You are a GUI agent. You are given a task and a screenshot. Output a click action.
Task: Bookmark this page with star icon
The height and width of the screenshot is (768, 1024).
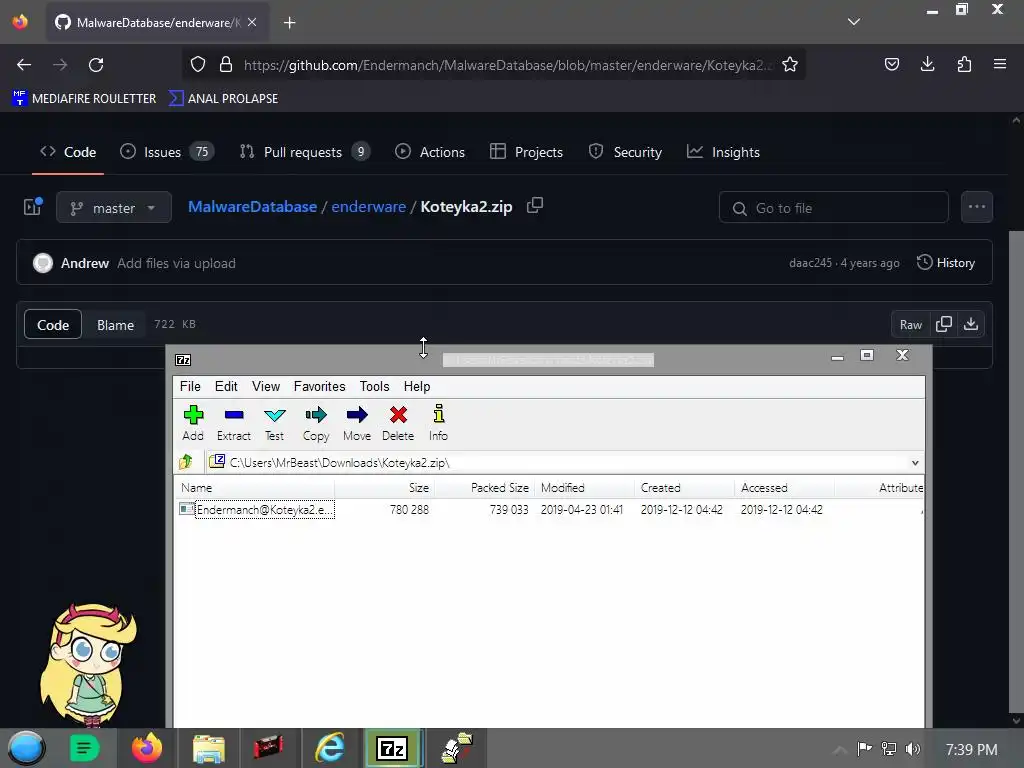(x=790, y=65)
